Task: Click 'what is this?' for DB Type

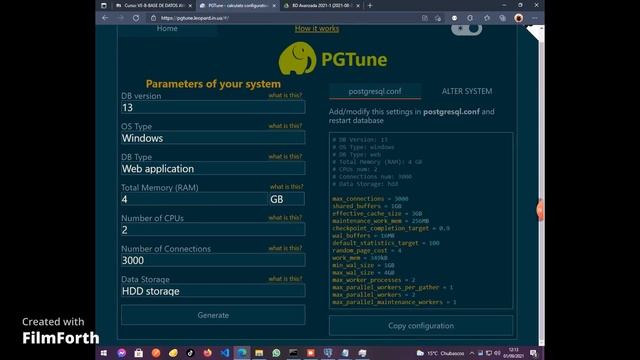Action: click(285, 156)
